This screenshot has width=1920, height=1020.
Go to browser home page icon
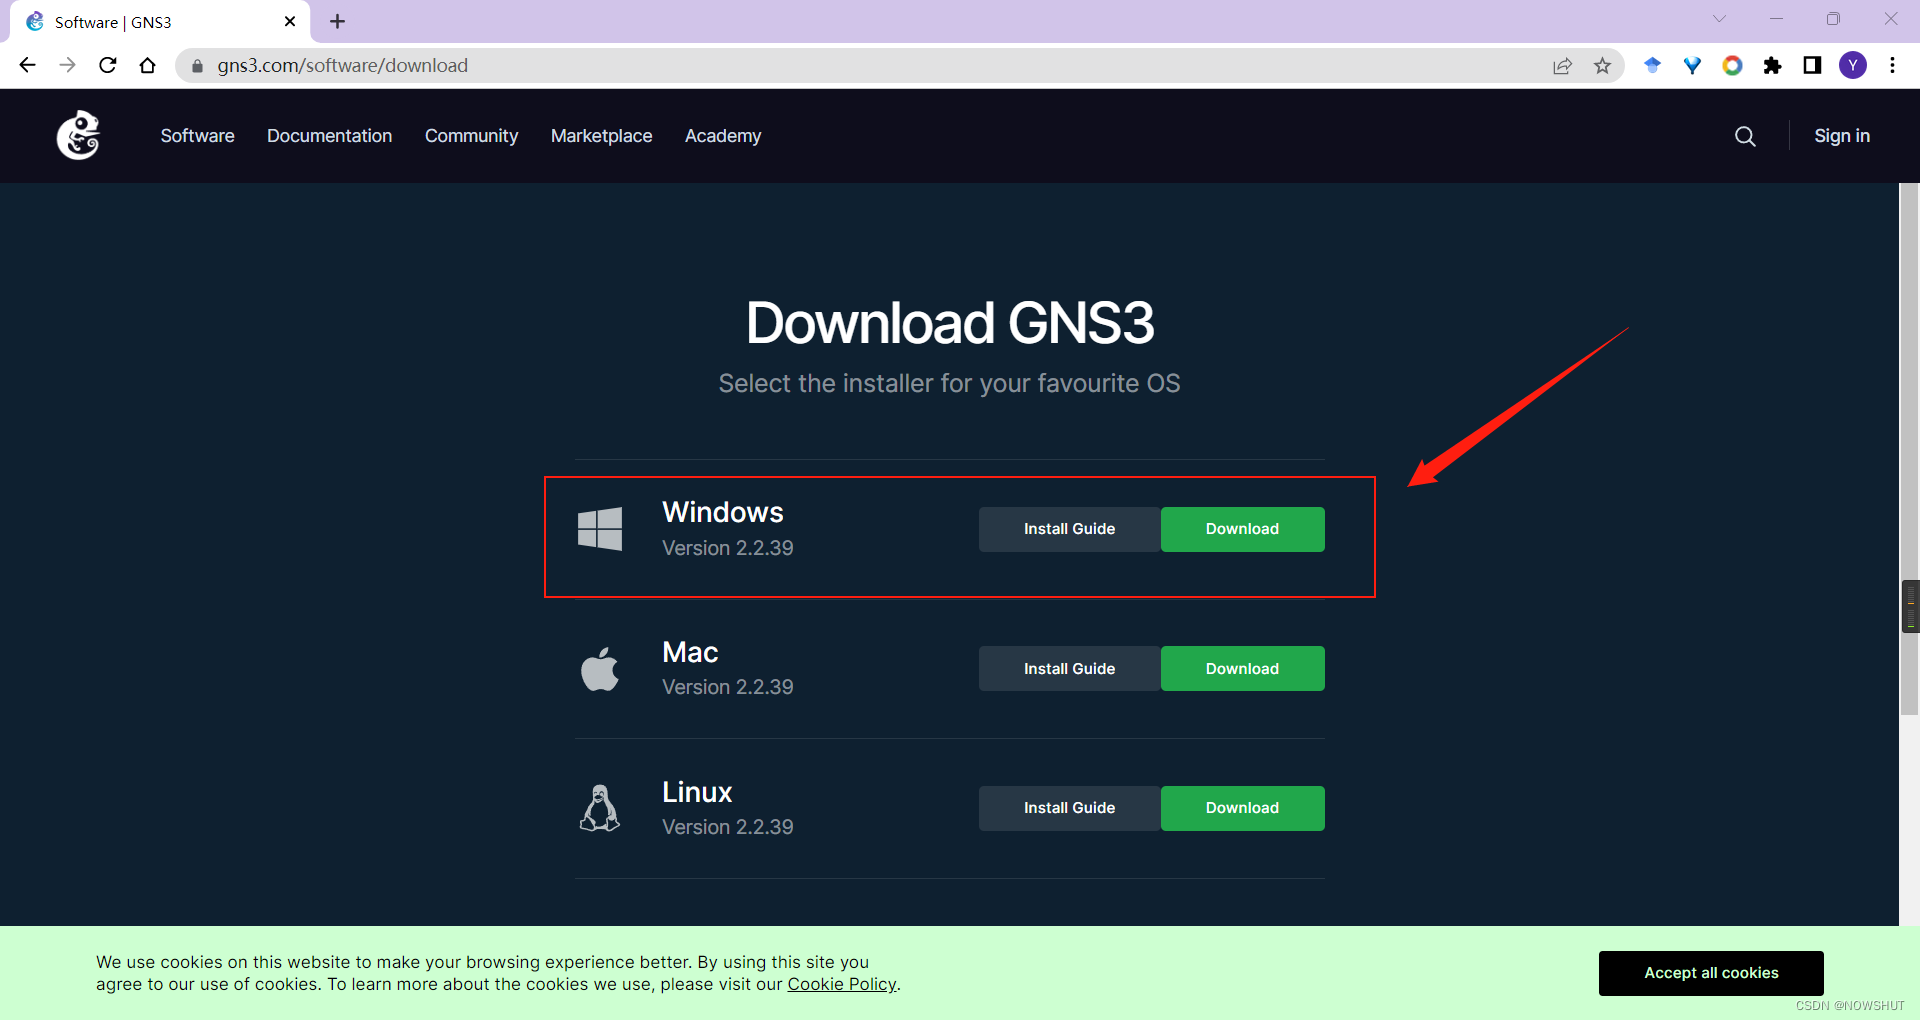point(148,65)
